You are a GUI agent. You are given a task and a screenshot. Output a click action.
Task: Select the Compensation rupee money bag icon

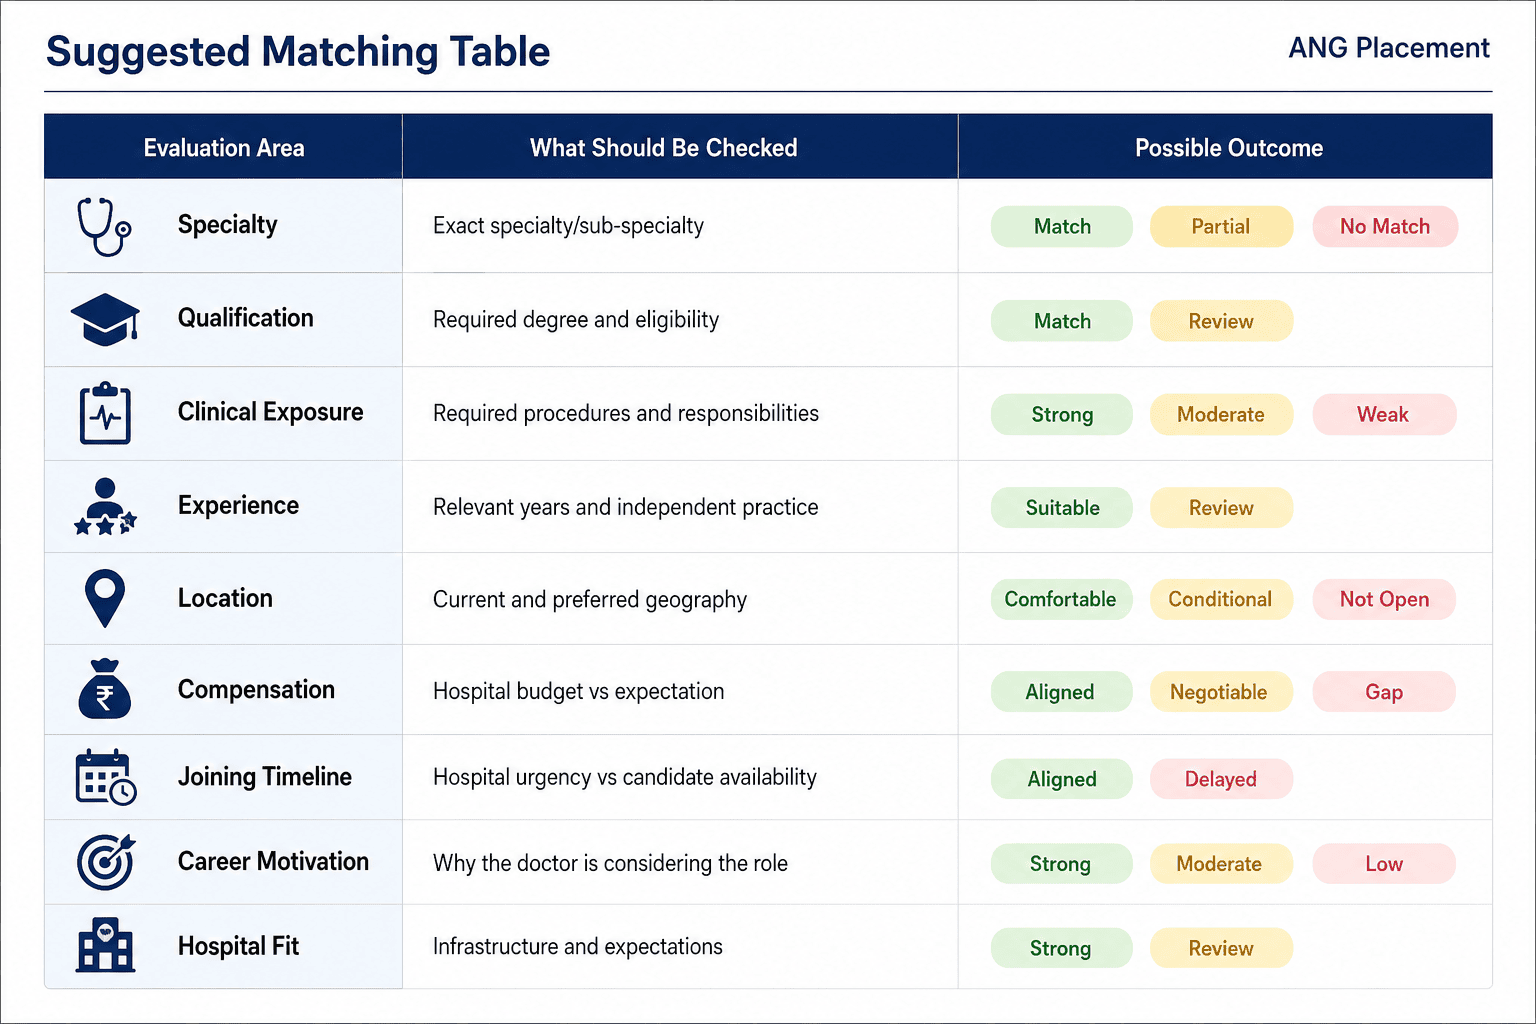(105, 689)
